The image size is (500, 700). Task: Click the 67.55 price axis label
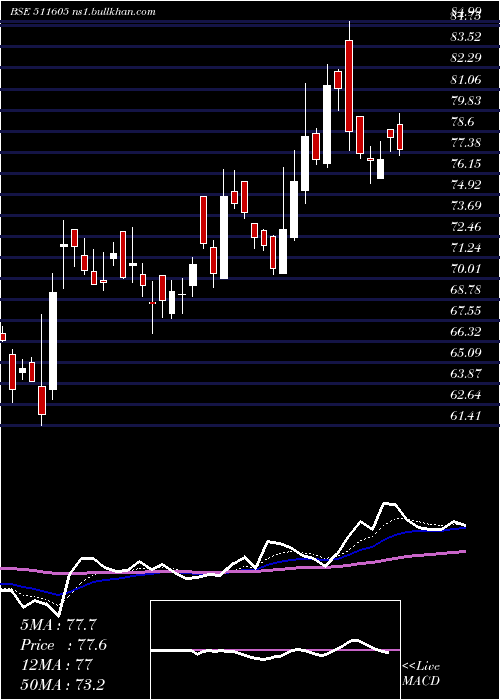coord(466,311)
